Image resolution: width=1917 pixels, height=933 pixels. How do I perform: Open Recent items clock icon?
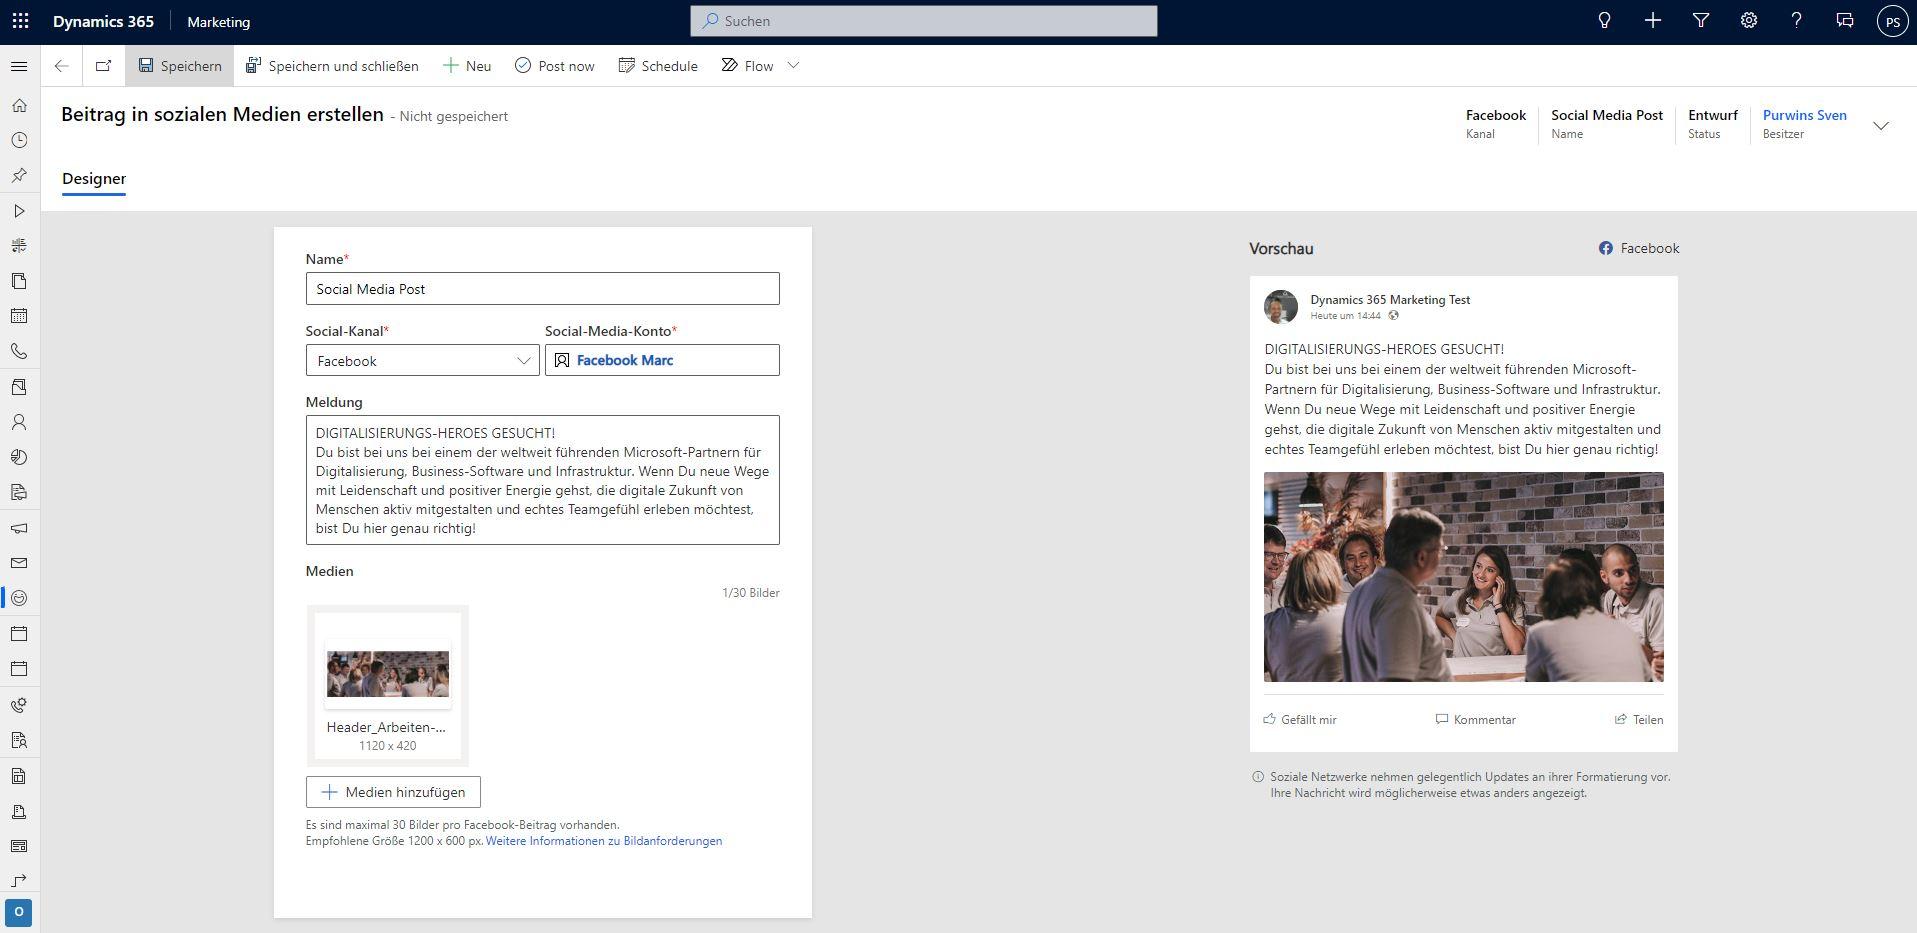pos(19,140)
